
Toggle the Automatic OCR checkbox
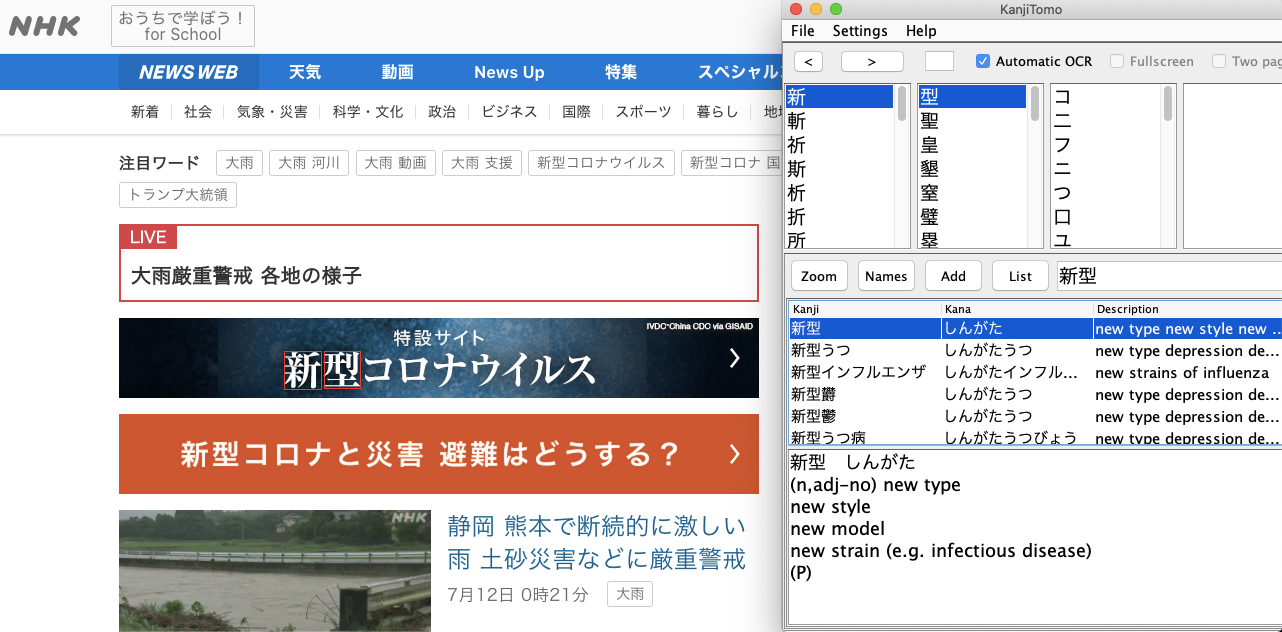coord(983,61)
